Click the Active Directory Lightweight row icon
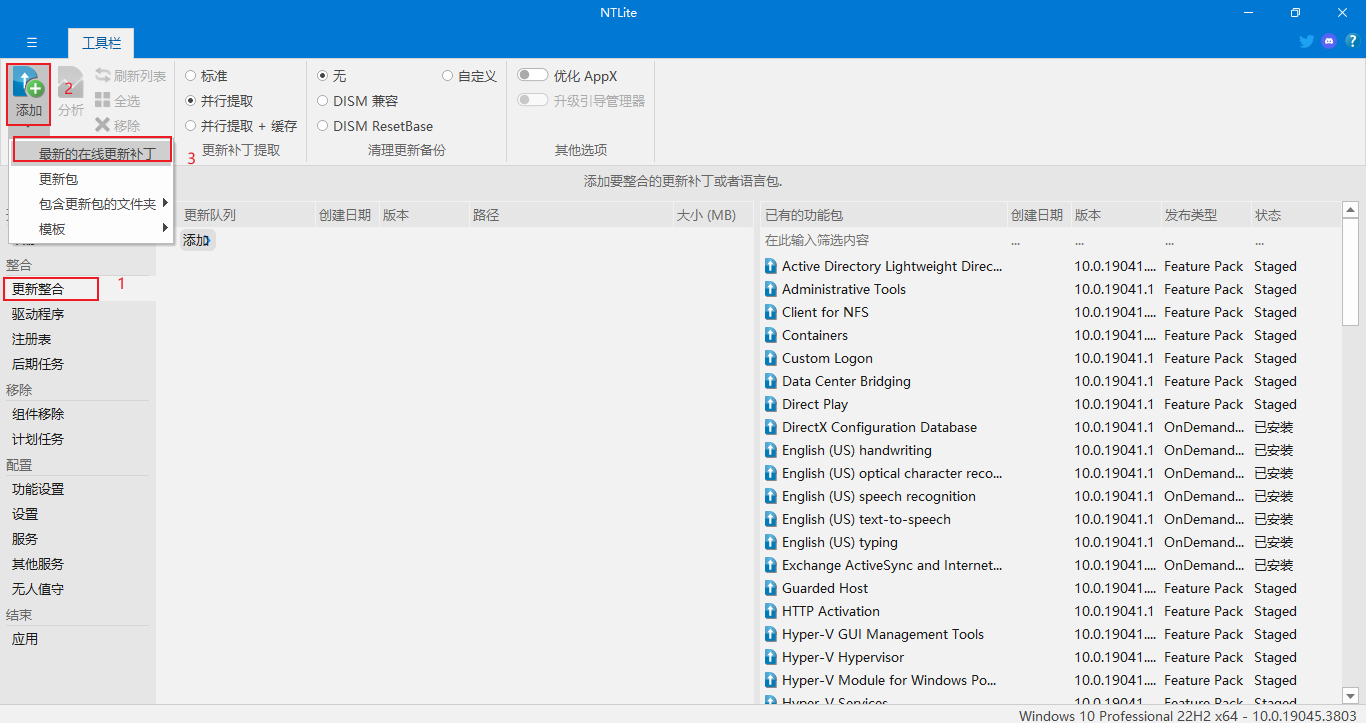This screenshot has height=723, width=1366. pyautogui.click(x=771, y=266)
